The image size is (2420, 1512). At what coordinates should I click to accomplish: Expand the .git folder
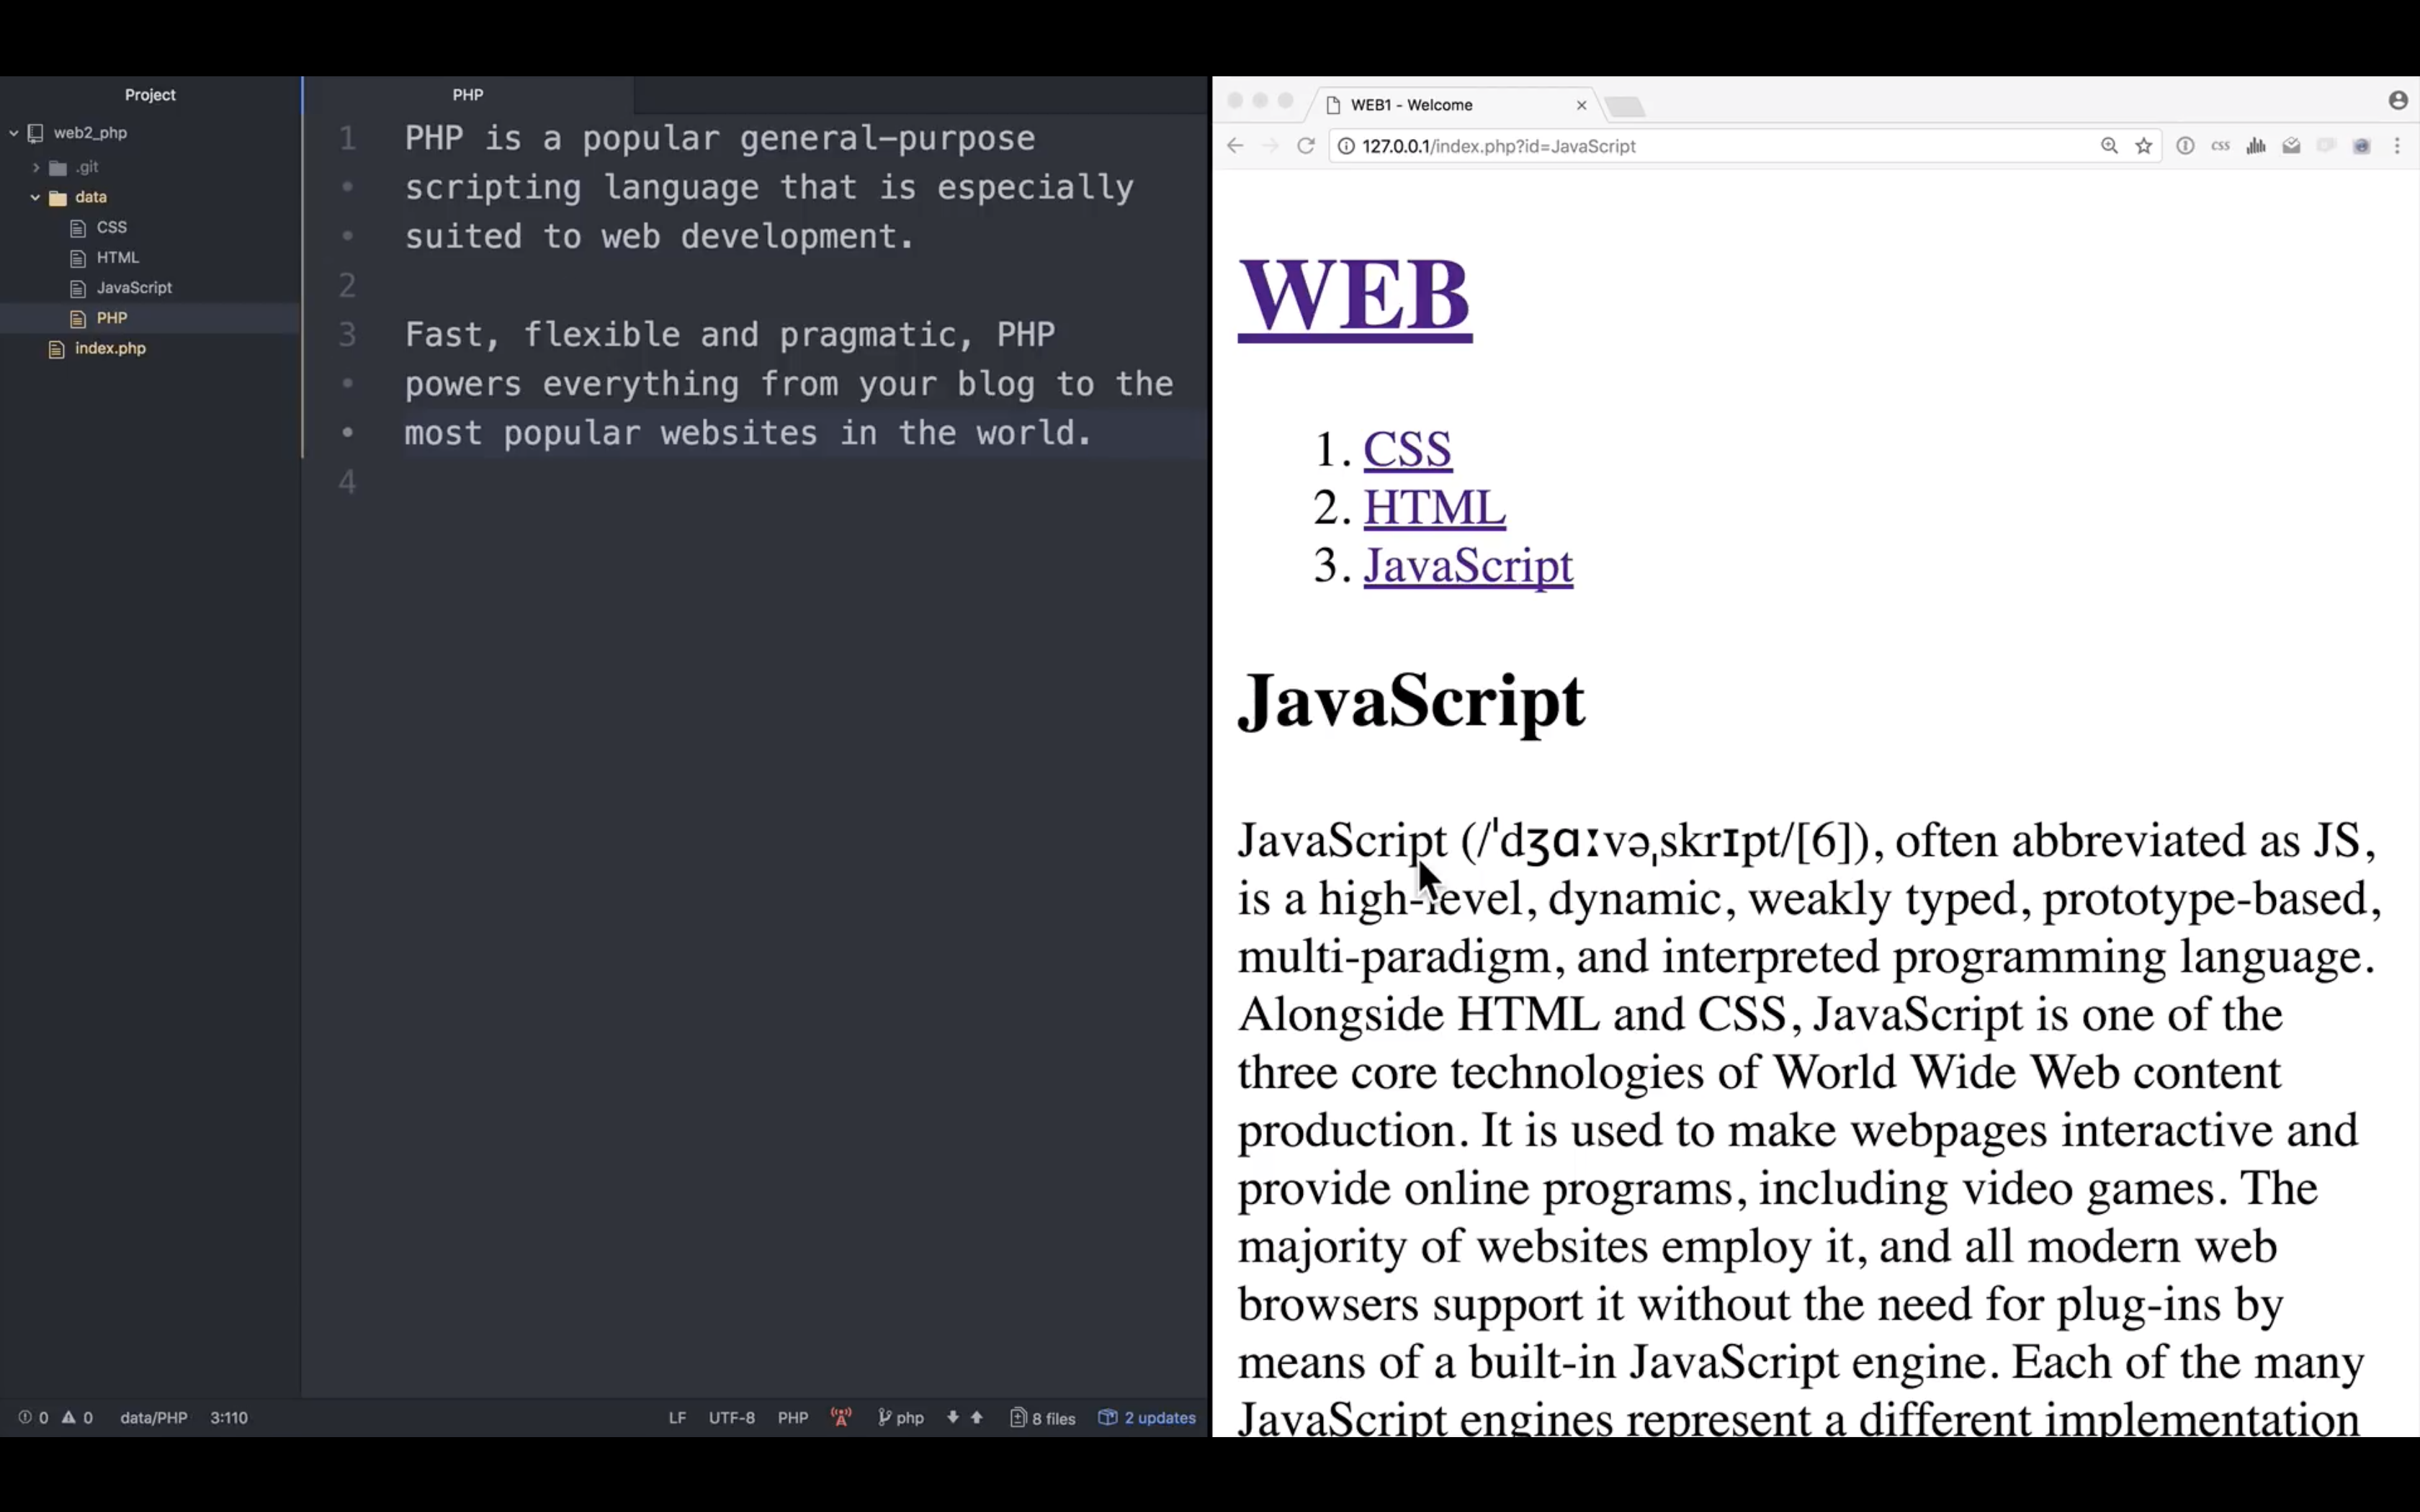point(36,167)
